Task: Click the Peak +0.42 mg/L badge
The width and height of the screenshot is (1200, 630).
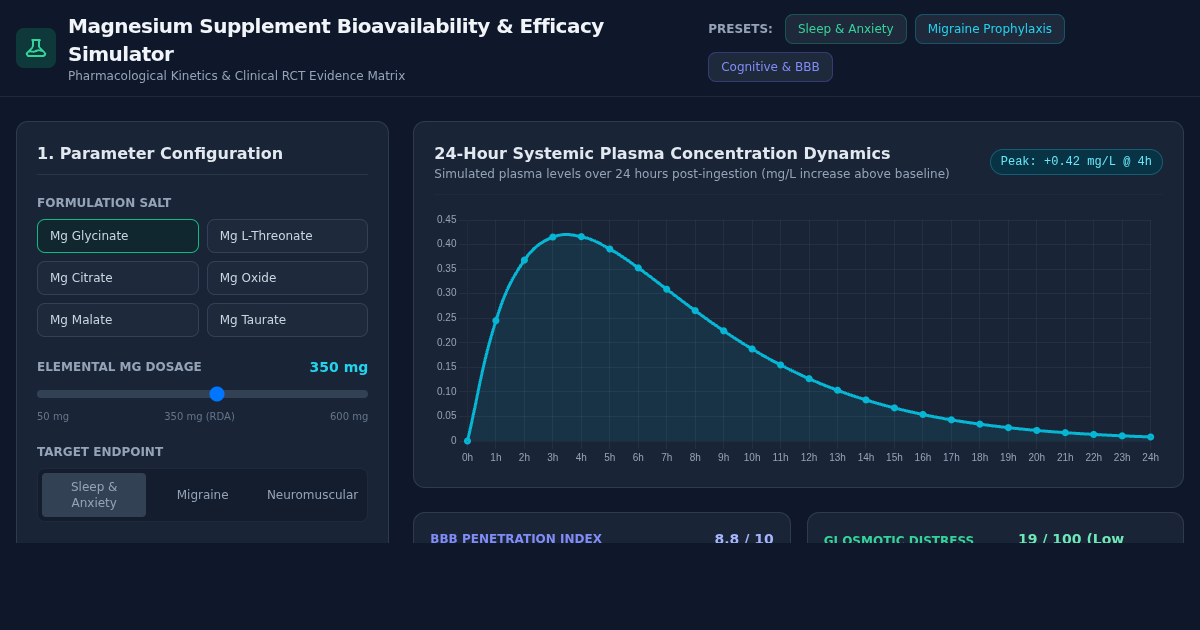Action: pos(1076,162)
